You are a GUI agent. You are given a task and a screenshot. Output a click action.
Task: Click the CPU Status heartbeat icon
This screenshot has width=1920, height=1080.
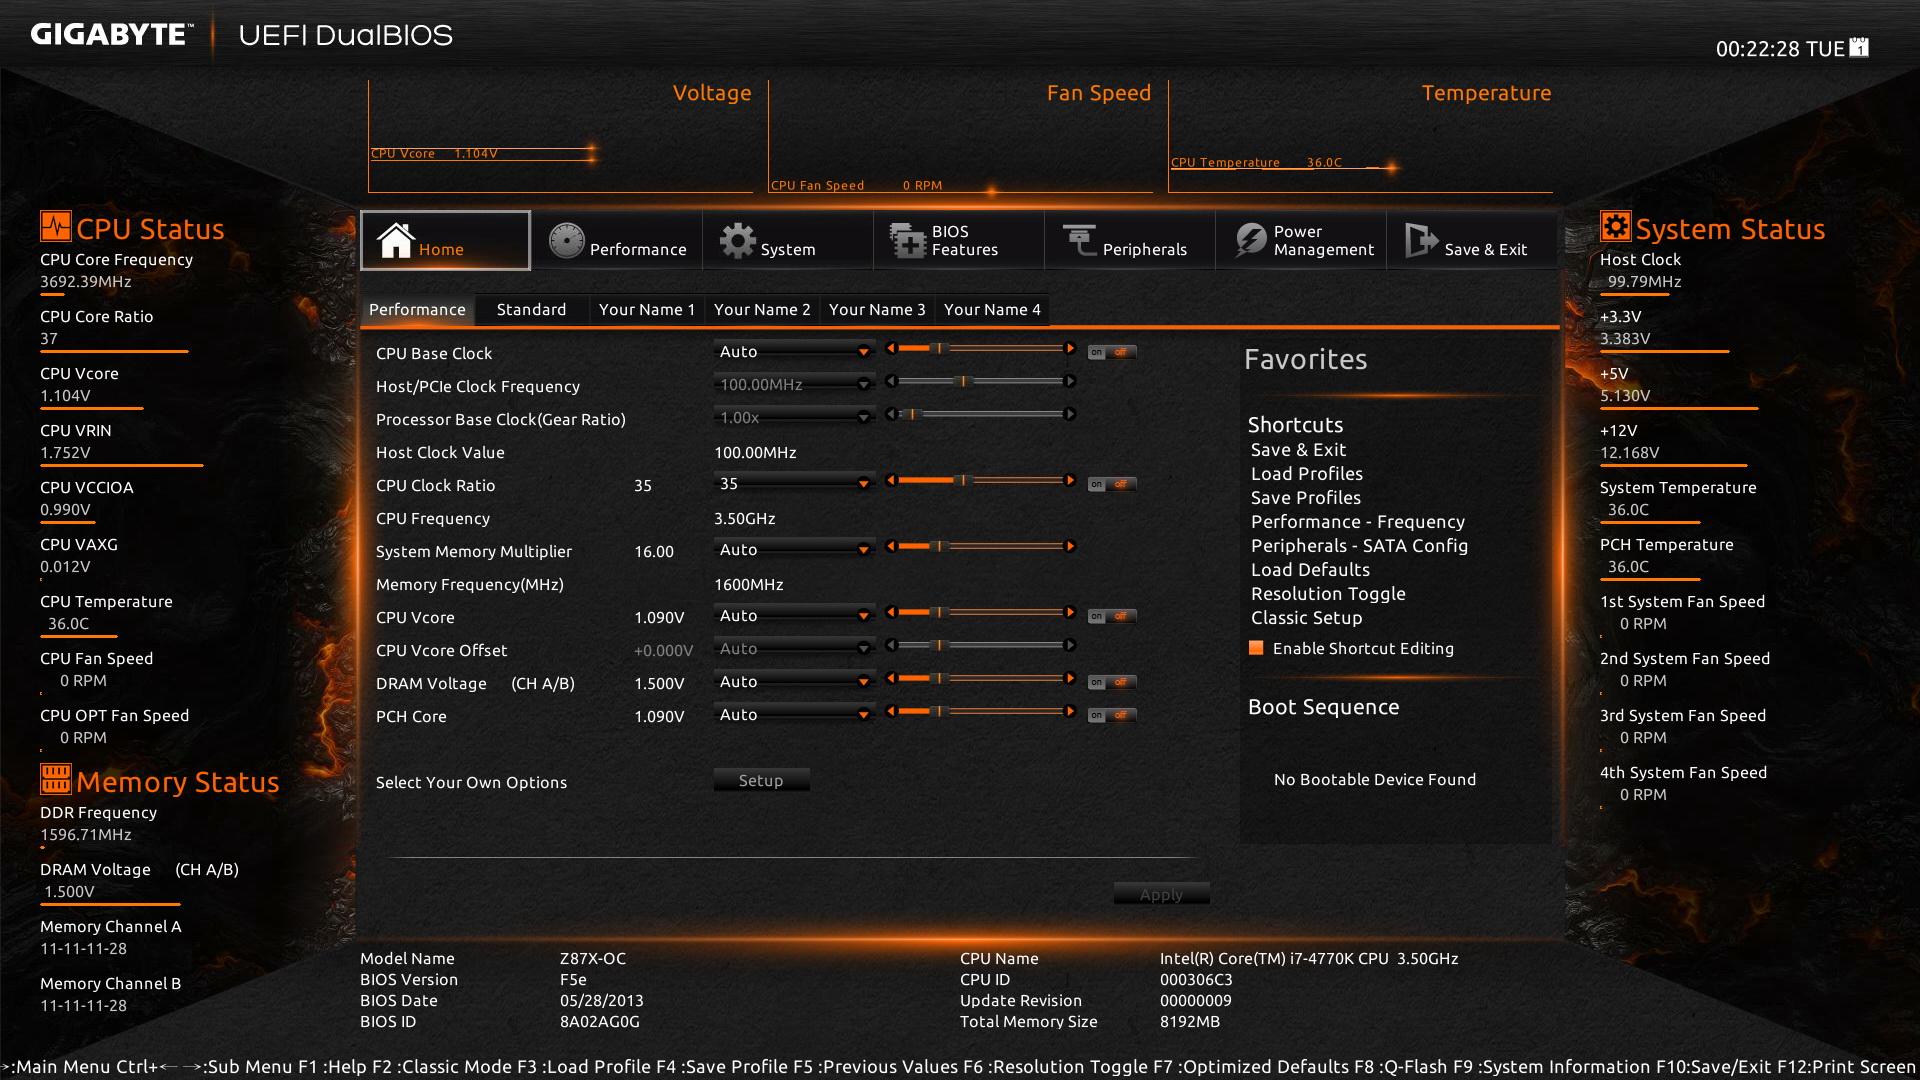point(56,226)
